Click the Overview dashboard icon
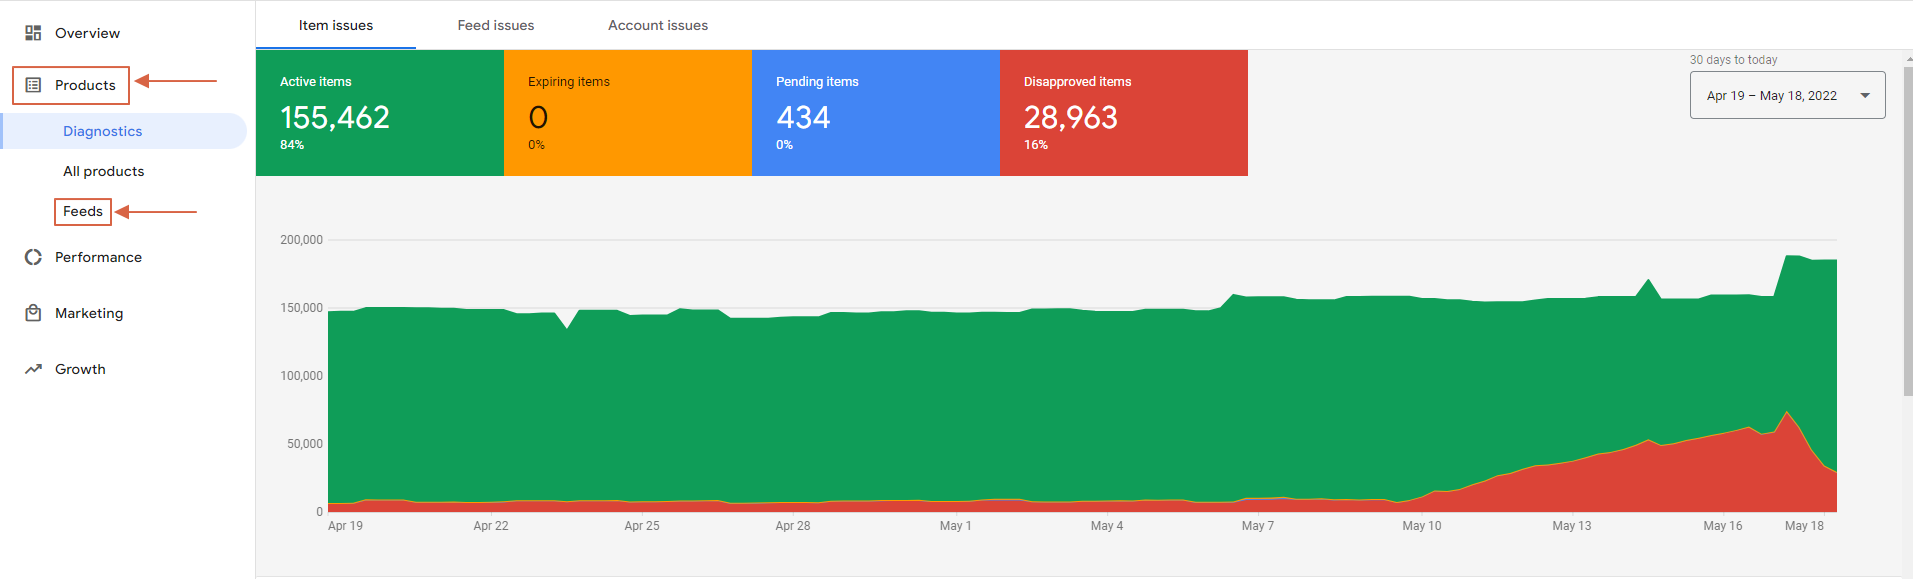Viewport: 1913px width, 579px height. click(33, 33)
